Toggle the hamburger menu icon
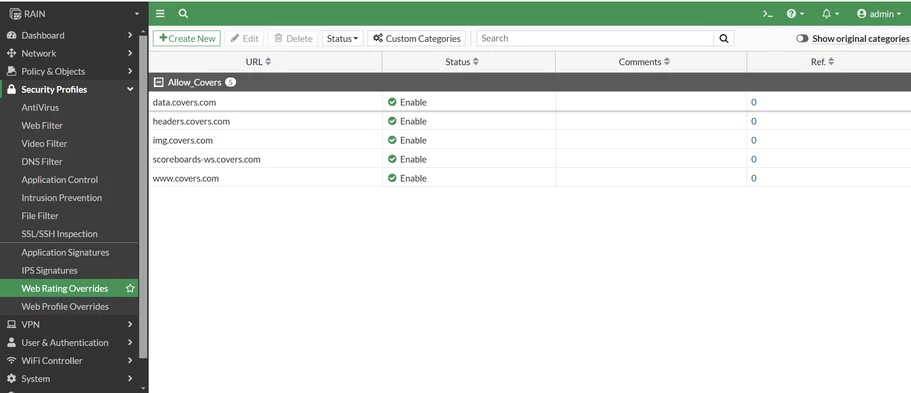The height and width of the screenshot is (393, 911). 160,13
